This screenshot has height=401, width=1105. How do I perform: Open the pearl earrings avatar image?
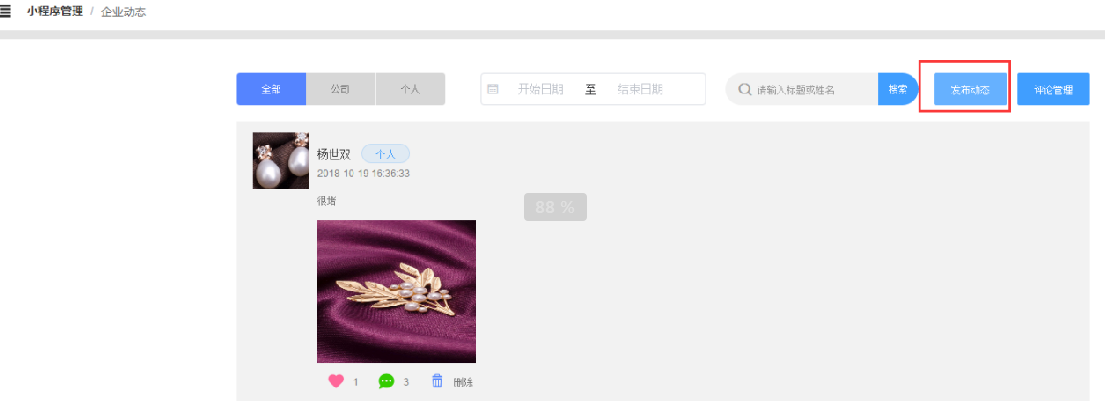[280, 160]
